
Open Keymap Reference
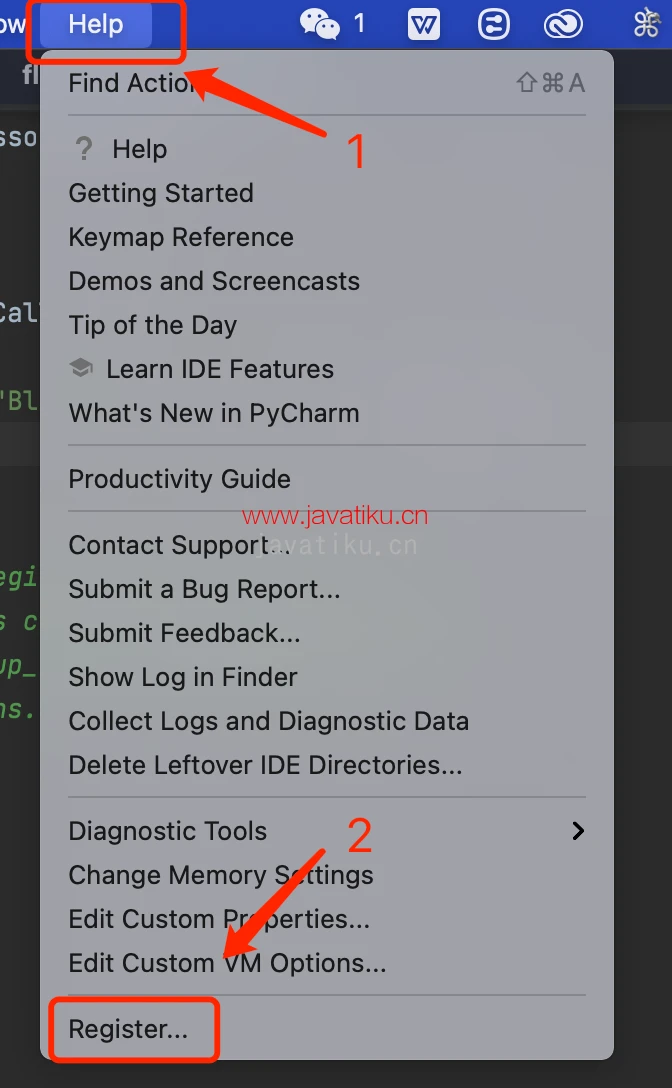click(180, 237)
